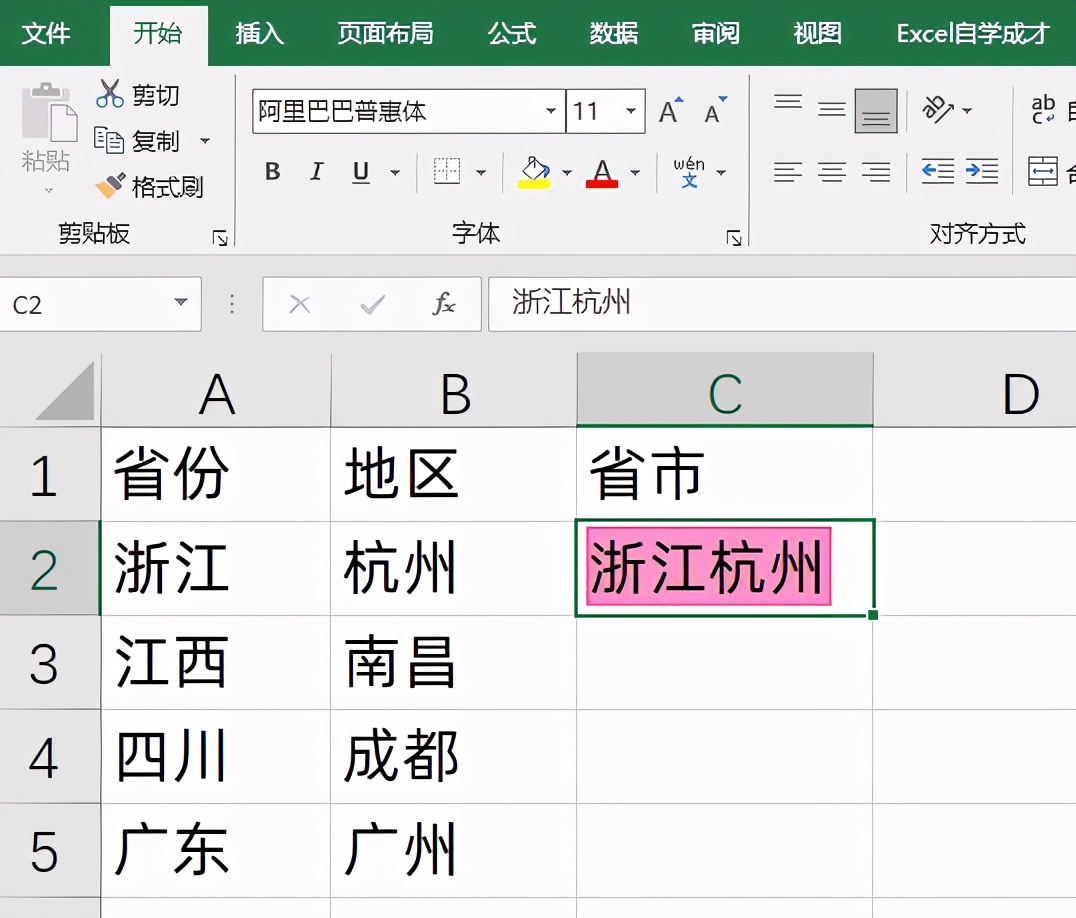
Task: Switch to the 审阅 (Review) tab
Action: (x=716, y=33)
